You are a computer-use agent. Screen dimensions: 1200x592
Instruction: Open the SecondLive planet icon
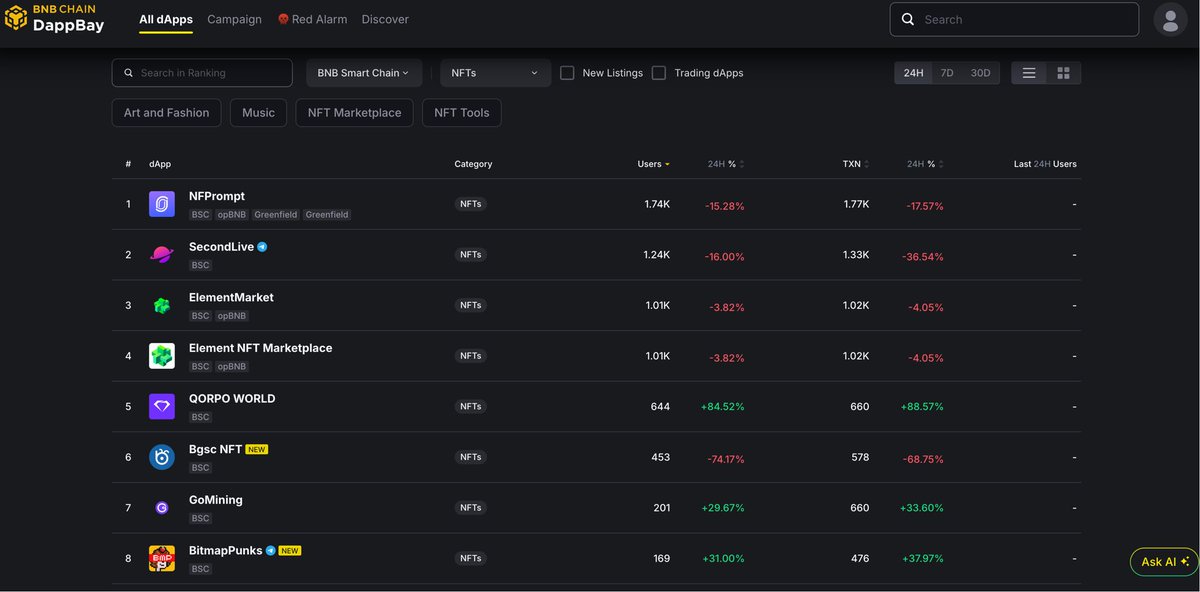(x=162, y=255)
